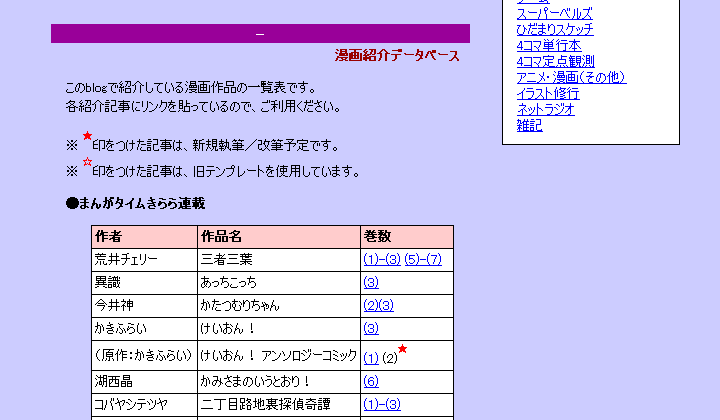
Task: Click the unlinked (2) volume of アンソロジーコミック
Action: click(389, 358)
